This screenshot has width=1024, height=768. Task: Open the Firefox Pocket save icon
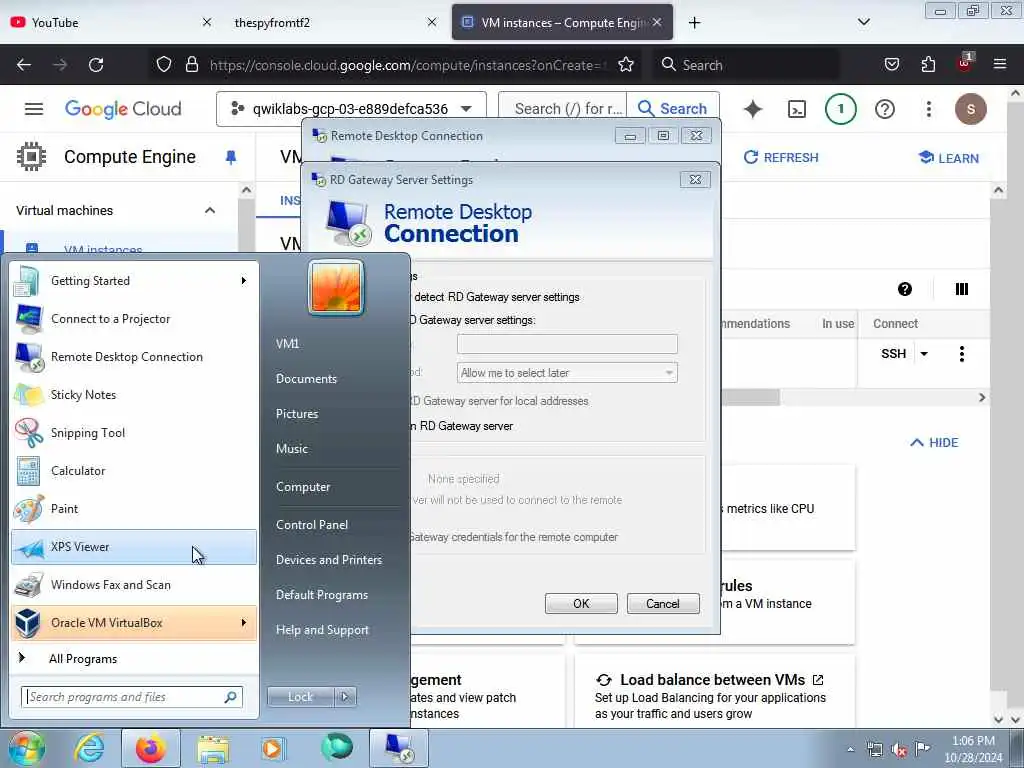pos(891,65)
